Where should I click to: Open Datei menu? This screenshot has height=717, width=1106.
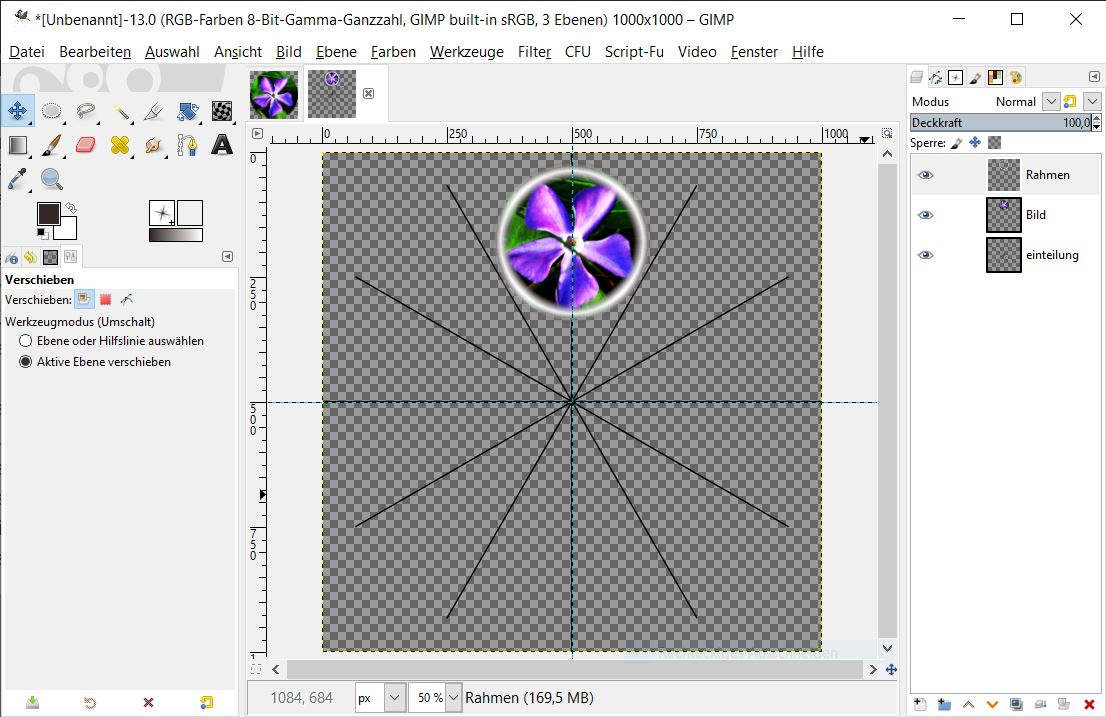coord(27,51)
